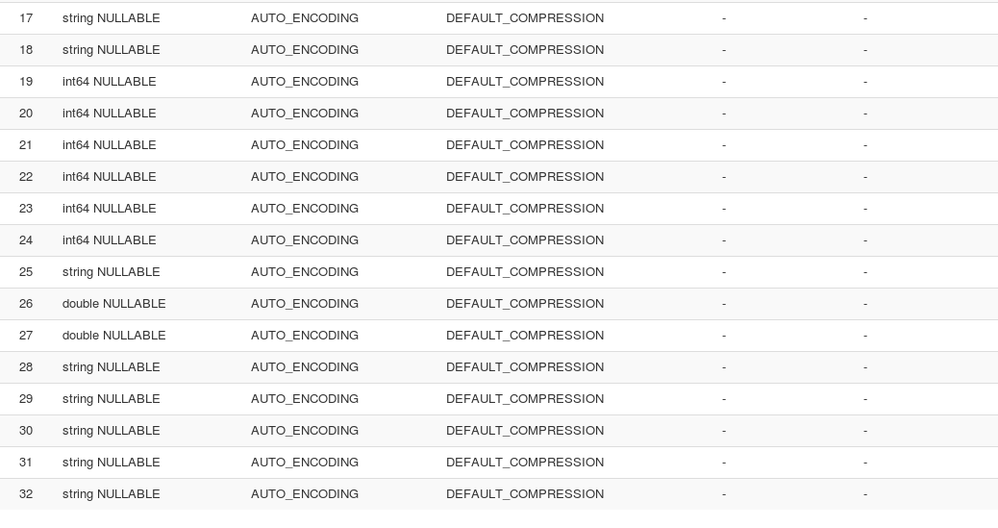Select row number 22

26,177
